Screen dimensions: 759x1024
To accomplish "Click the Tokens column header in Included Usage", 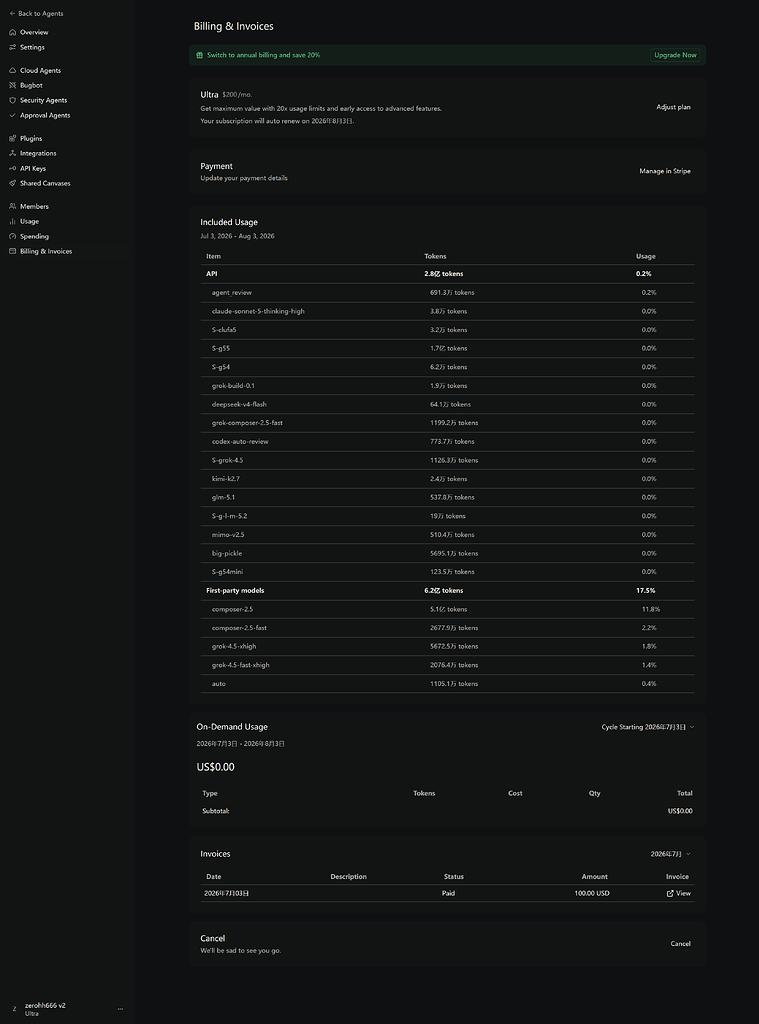I will point(435,257).
